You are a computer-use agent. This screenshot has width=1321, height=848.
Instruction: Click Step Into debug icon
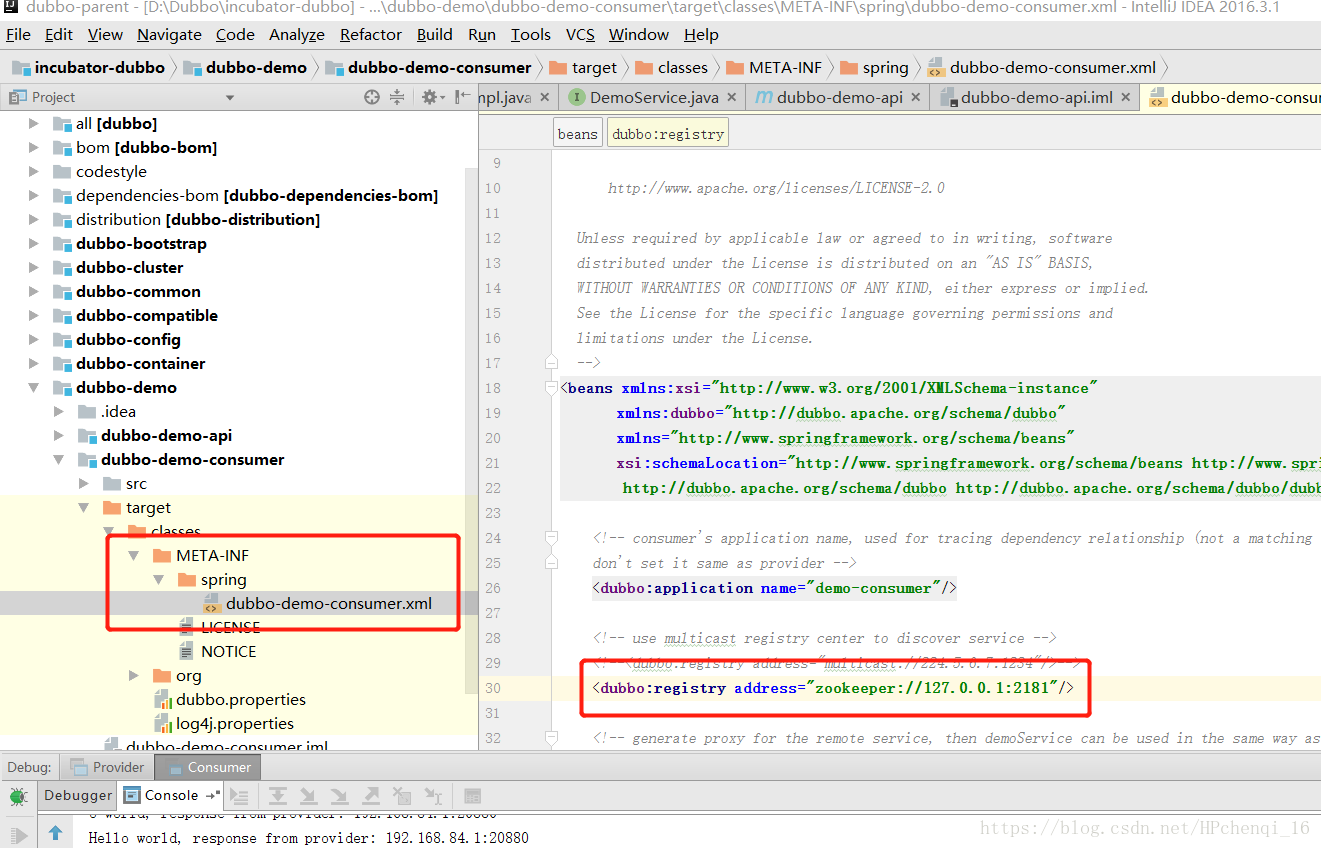click(309, 796)
